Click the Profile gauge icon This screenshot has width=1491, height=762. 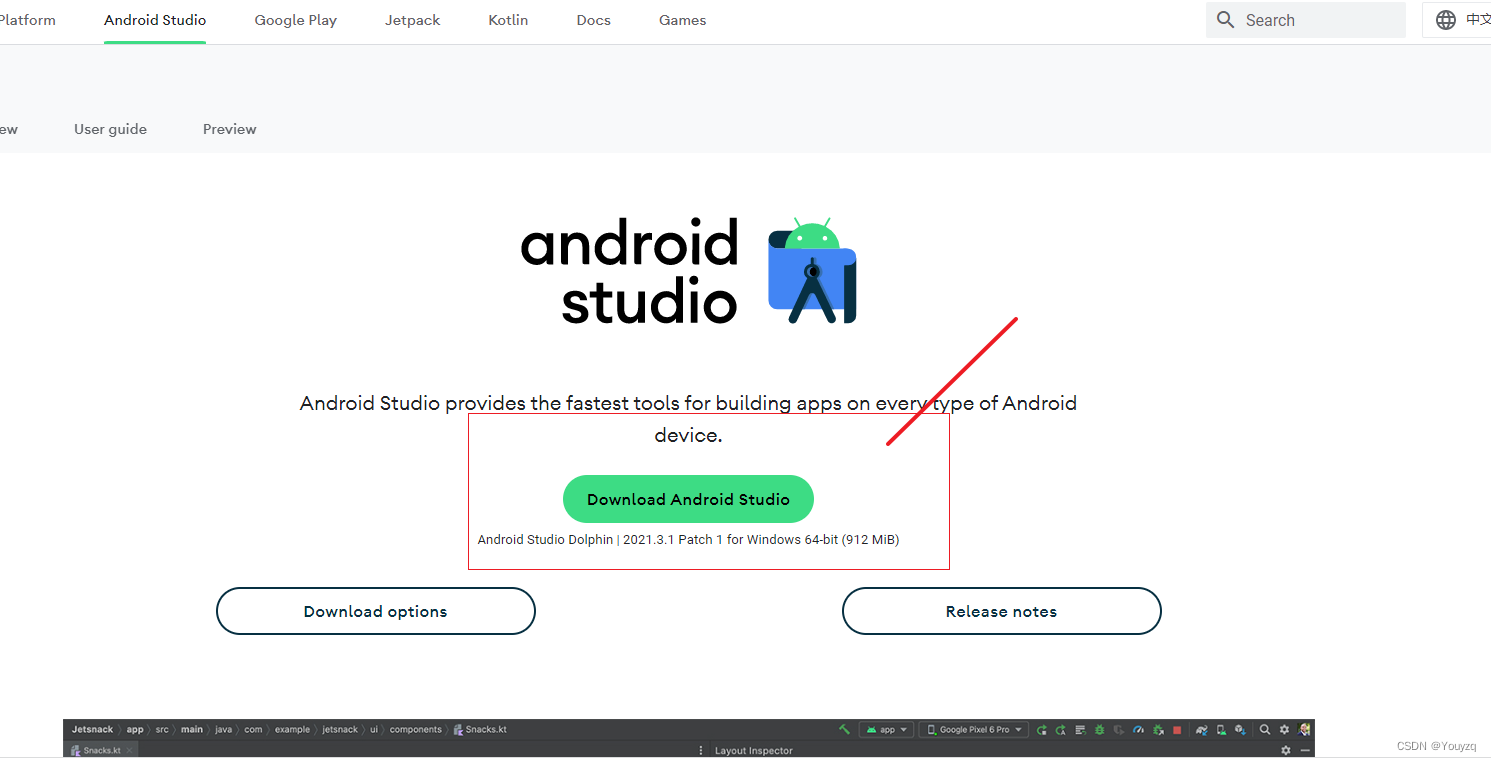pos(1138,730)
